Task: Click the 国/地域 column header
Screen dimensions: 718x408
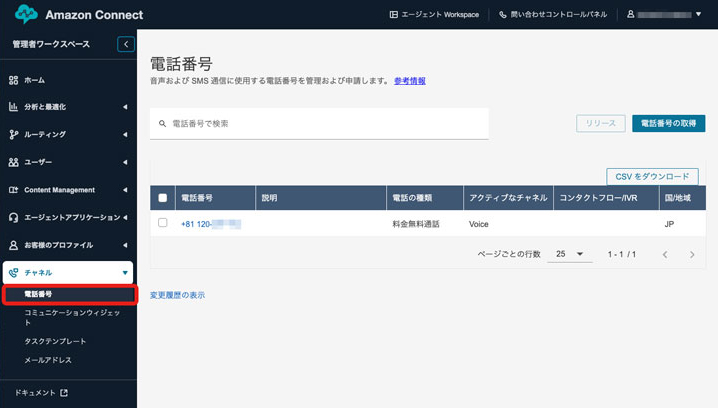Action: click(682, 198)
